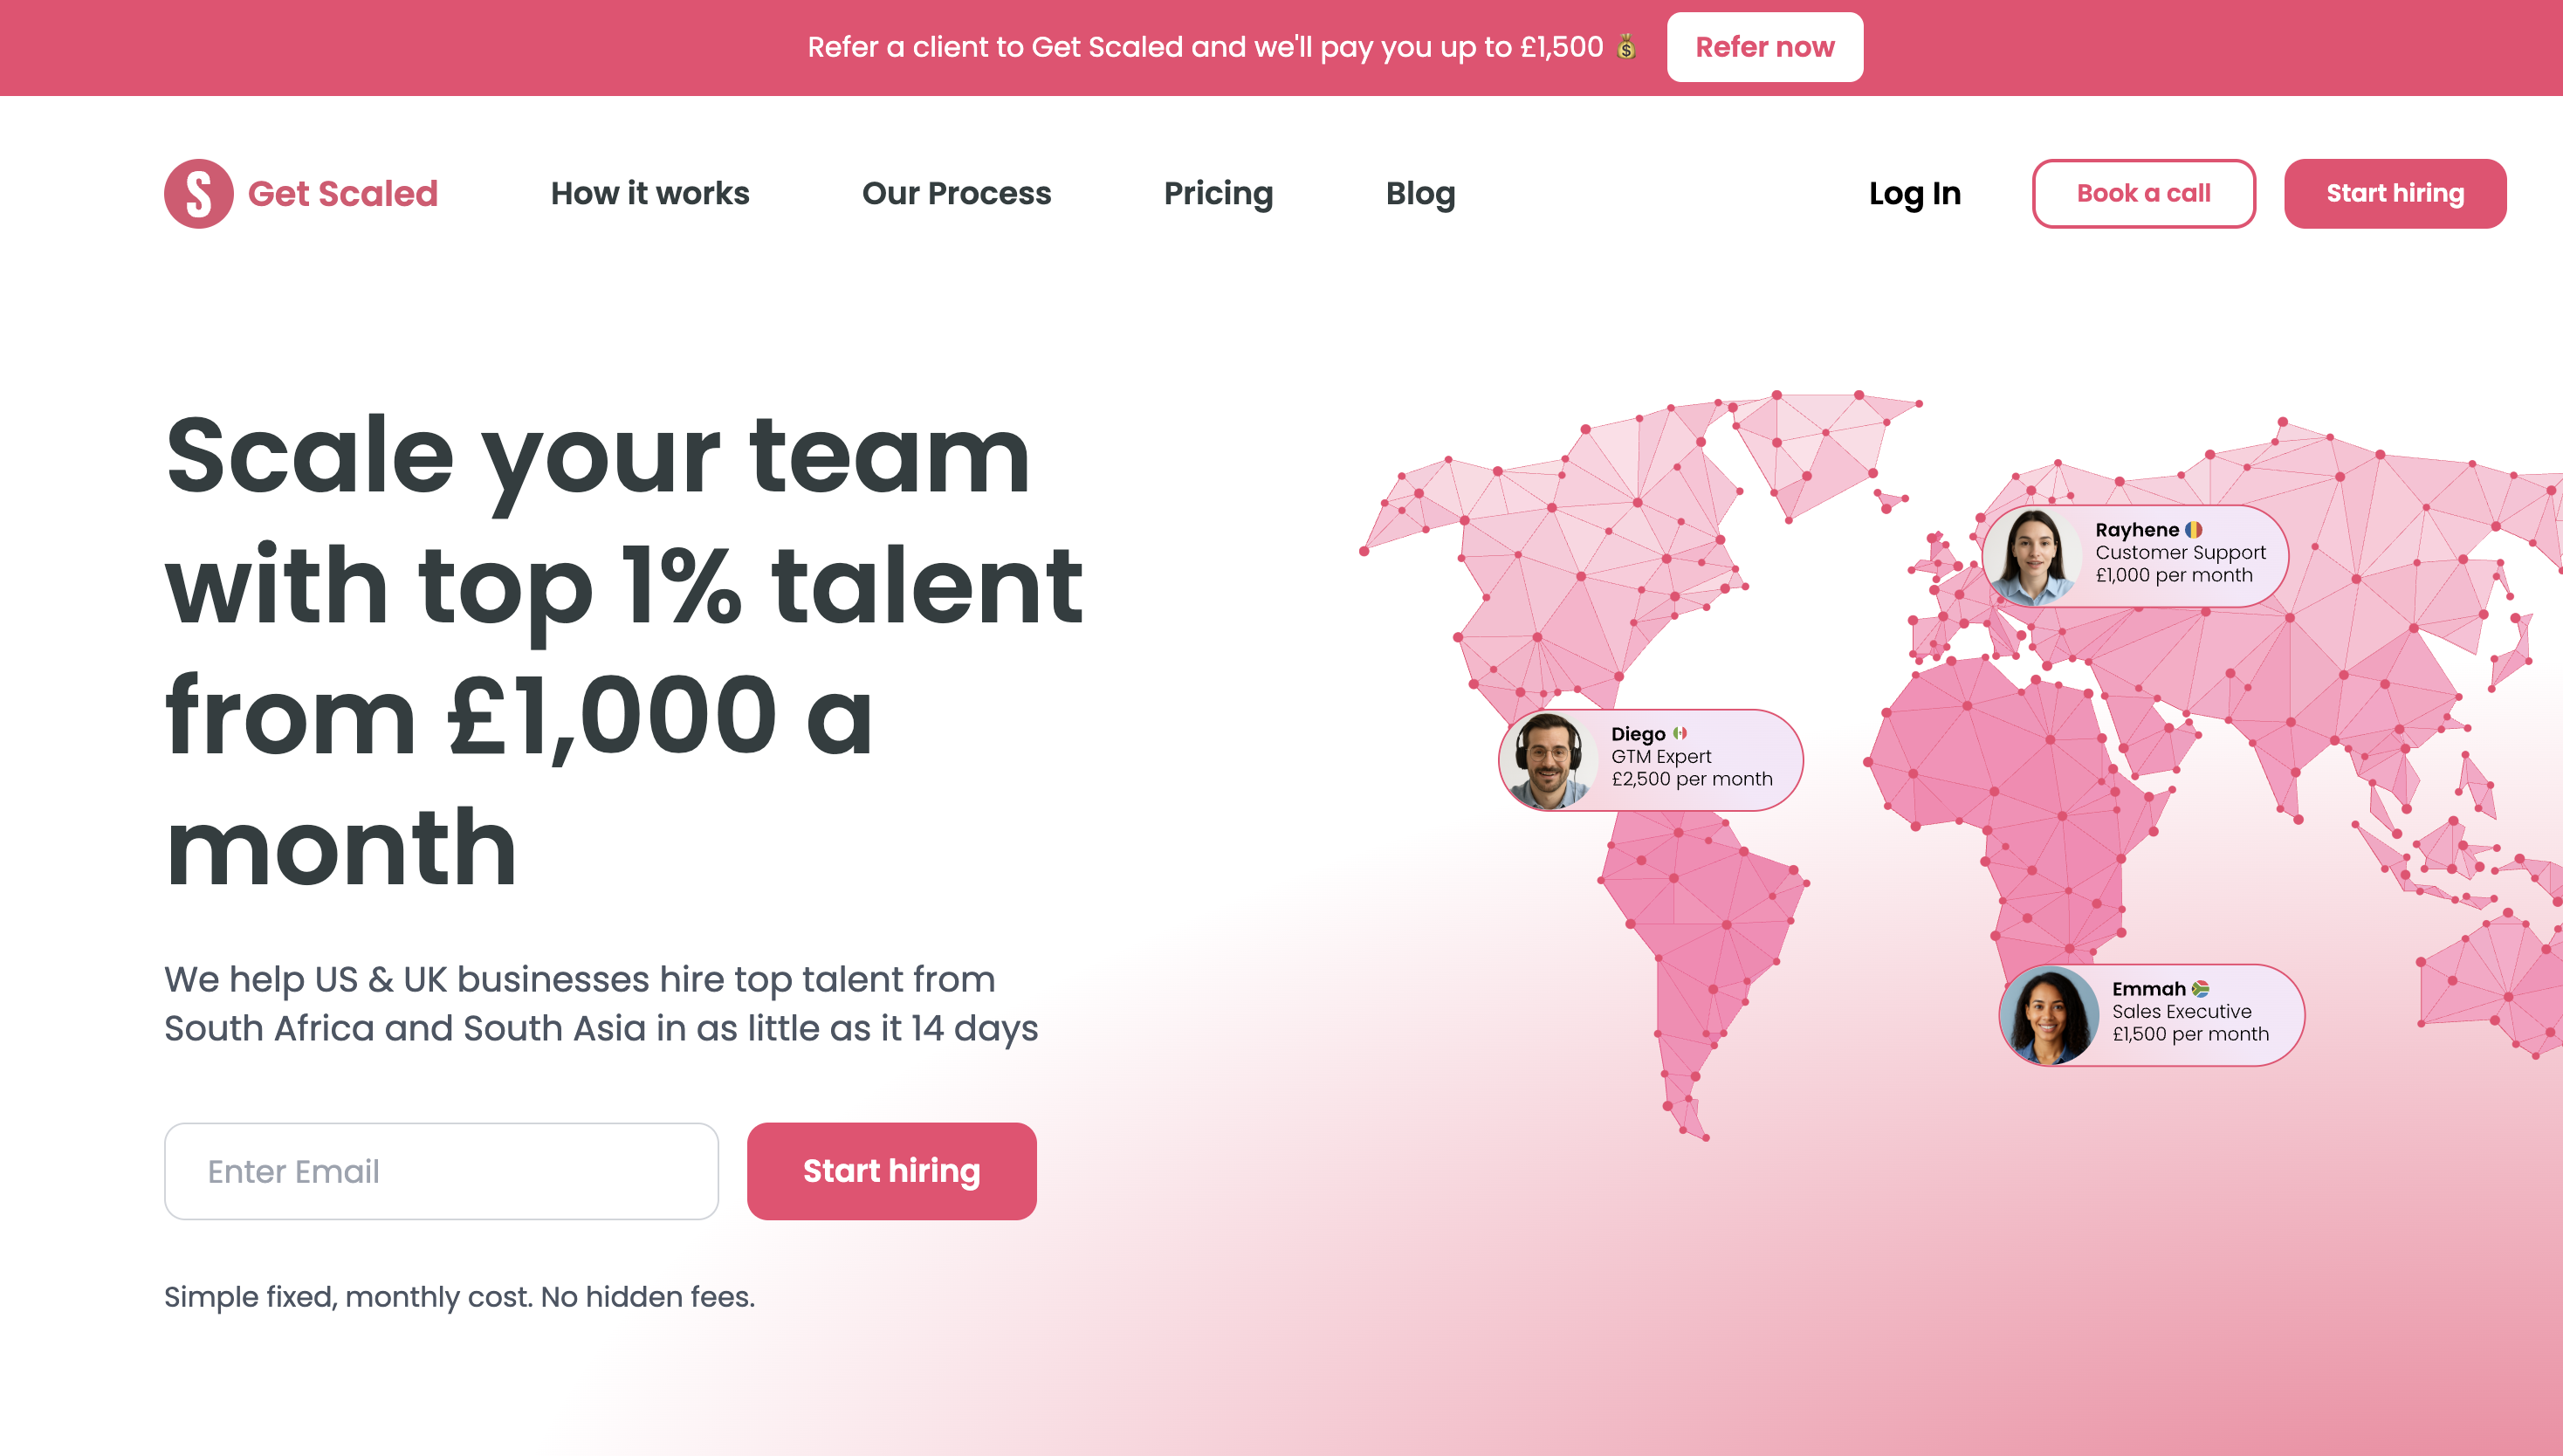
Task: Click the money bag emoji in banner
Action: pos(1627,47)
